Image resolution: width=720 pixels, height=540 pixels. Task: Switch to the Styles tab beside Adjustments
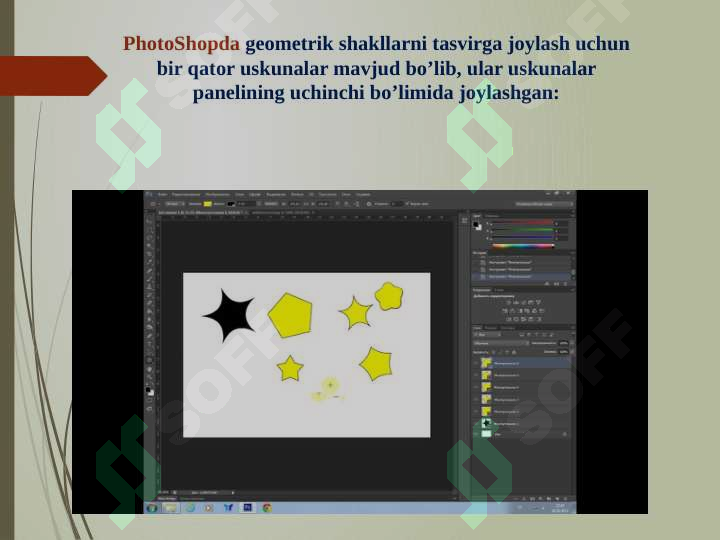(499, 290)
